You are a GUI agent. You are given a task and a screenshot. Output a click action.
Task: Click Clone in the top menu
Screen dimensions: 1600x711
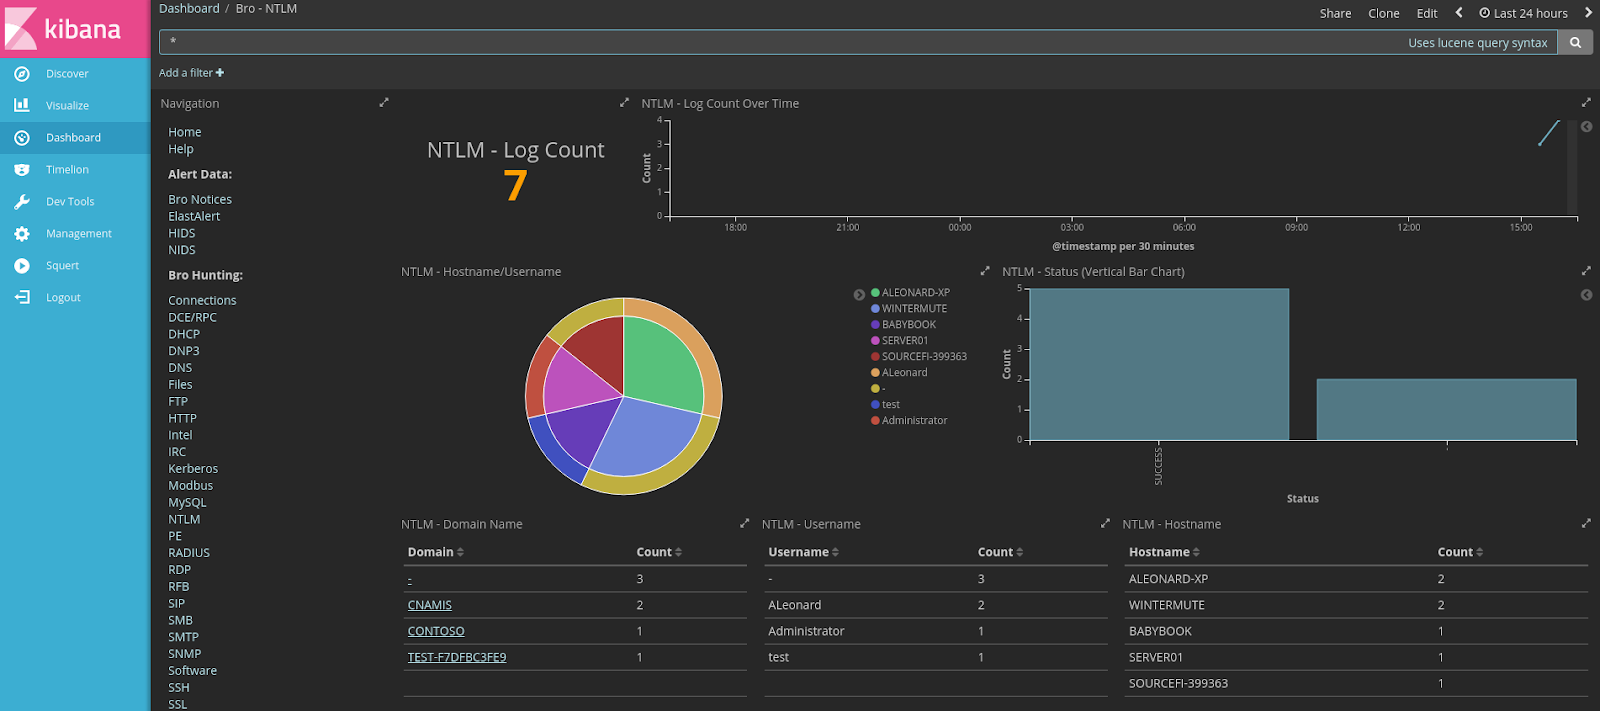coord(1384,13)
